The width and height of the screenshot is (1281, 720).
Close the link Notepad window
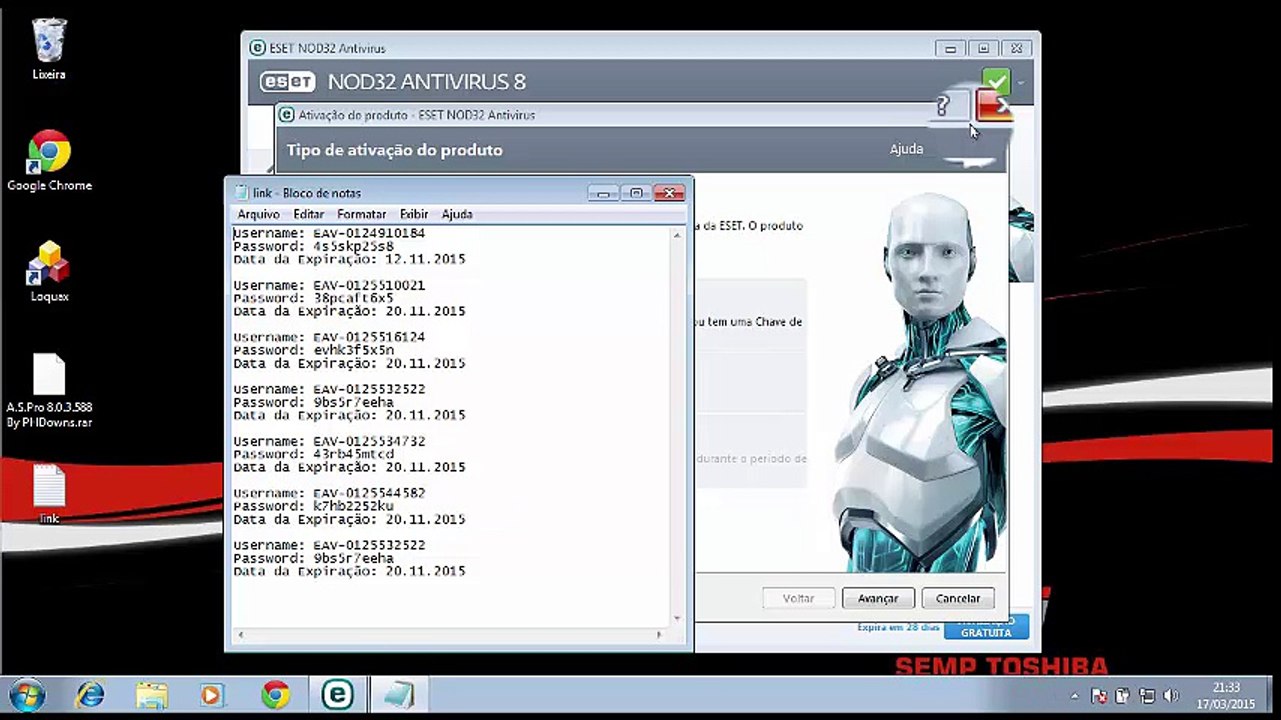point(669,193)
